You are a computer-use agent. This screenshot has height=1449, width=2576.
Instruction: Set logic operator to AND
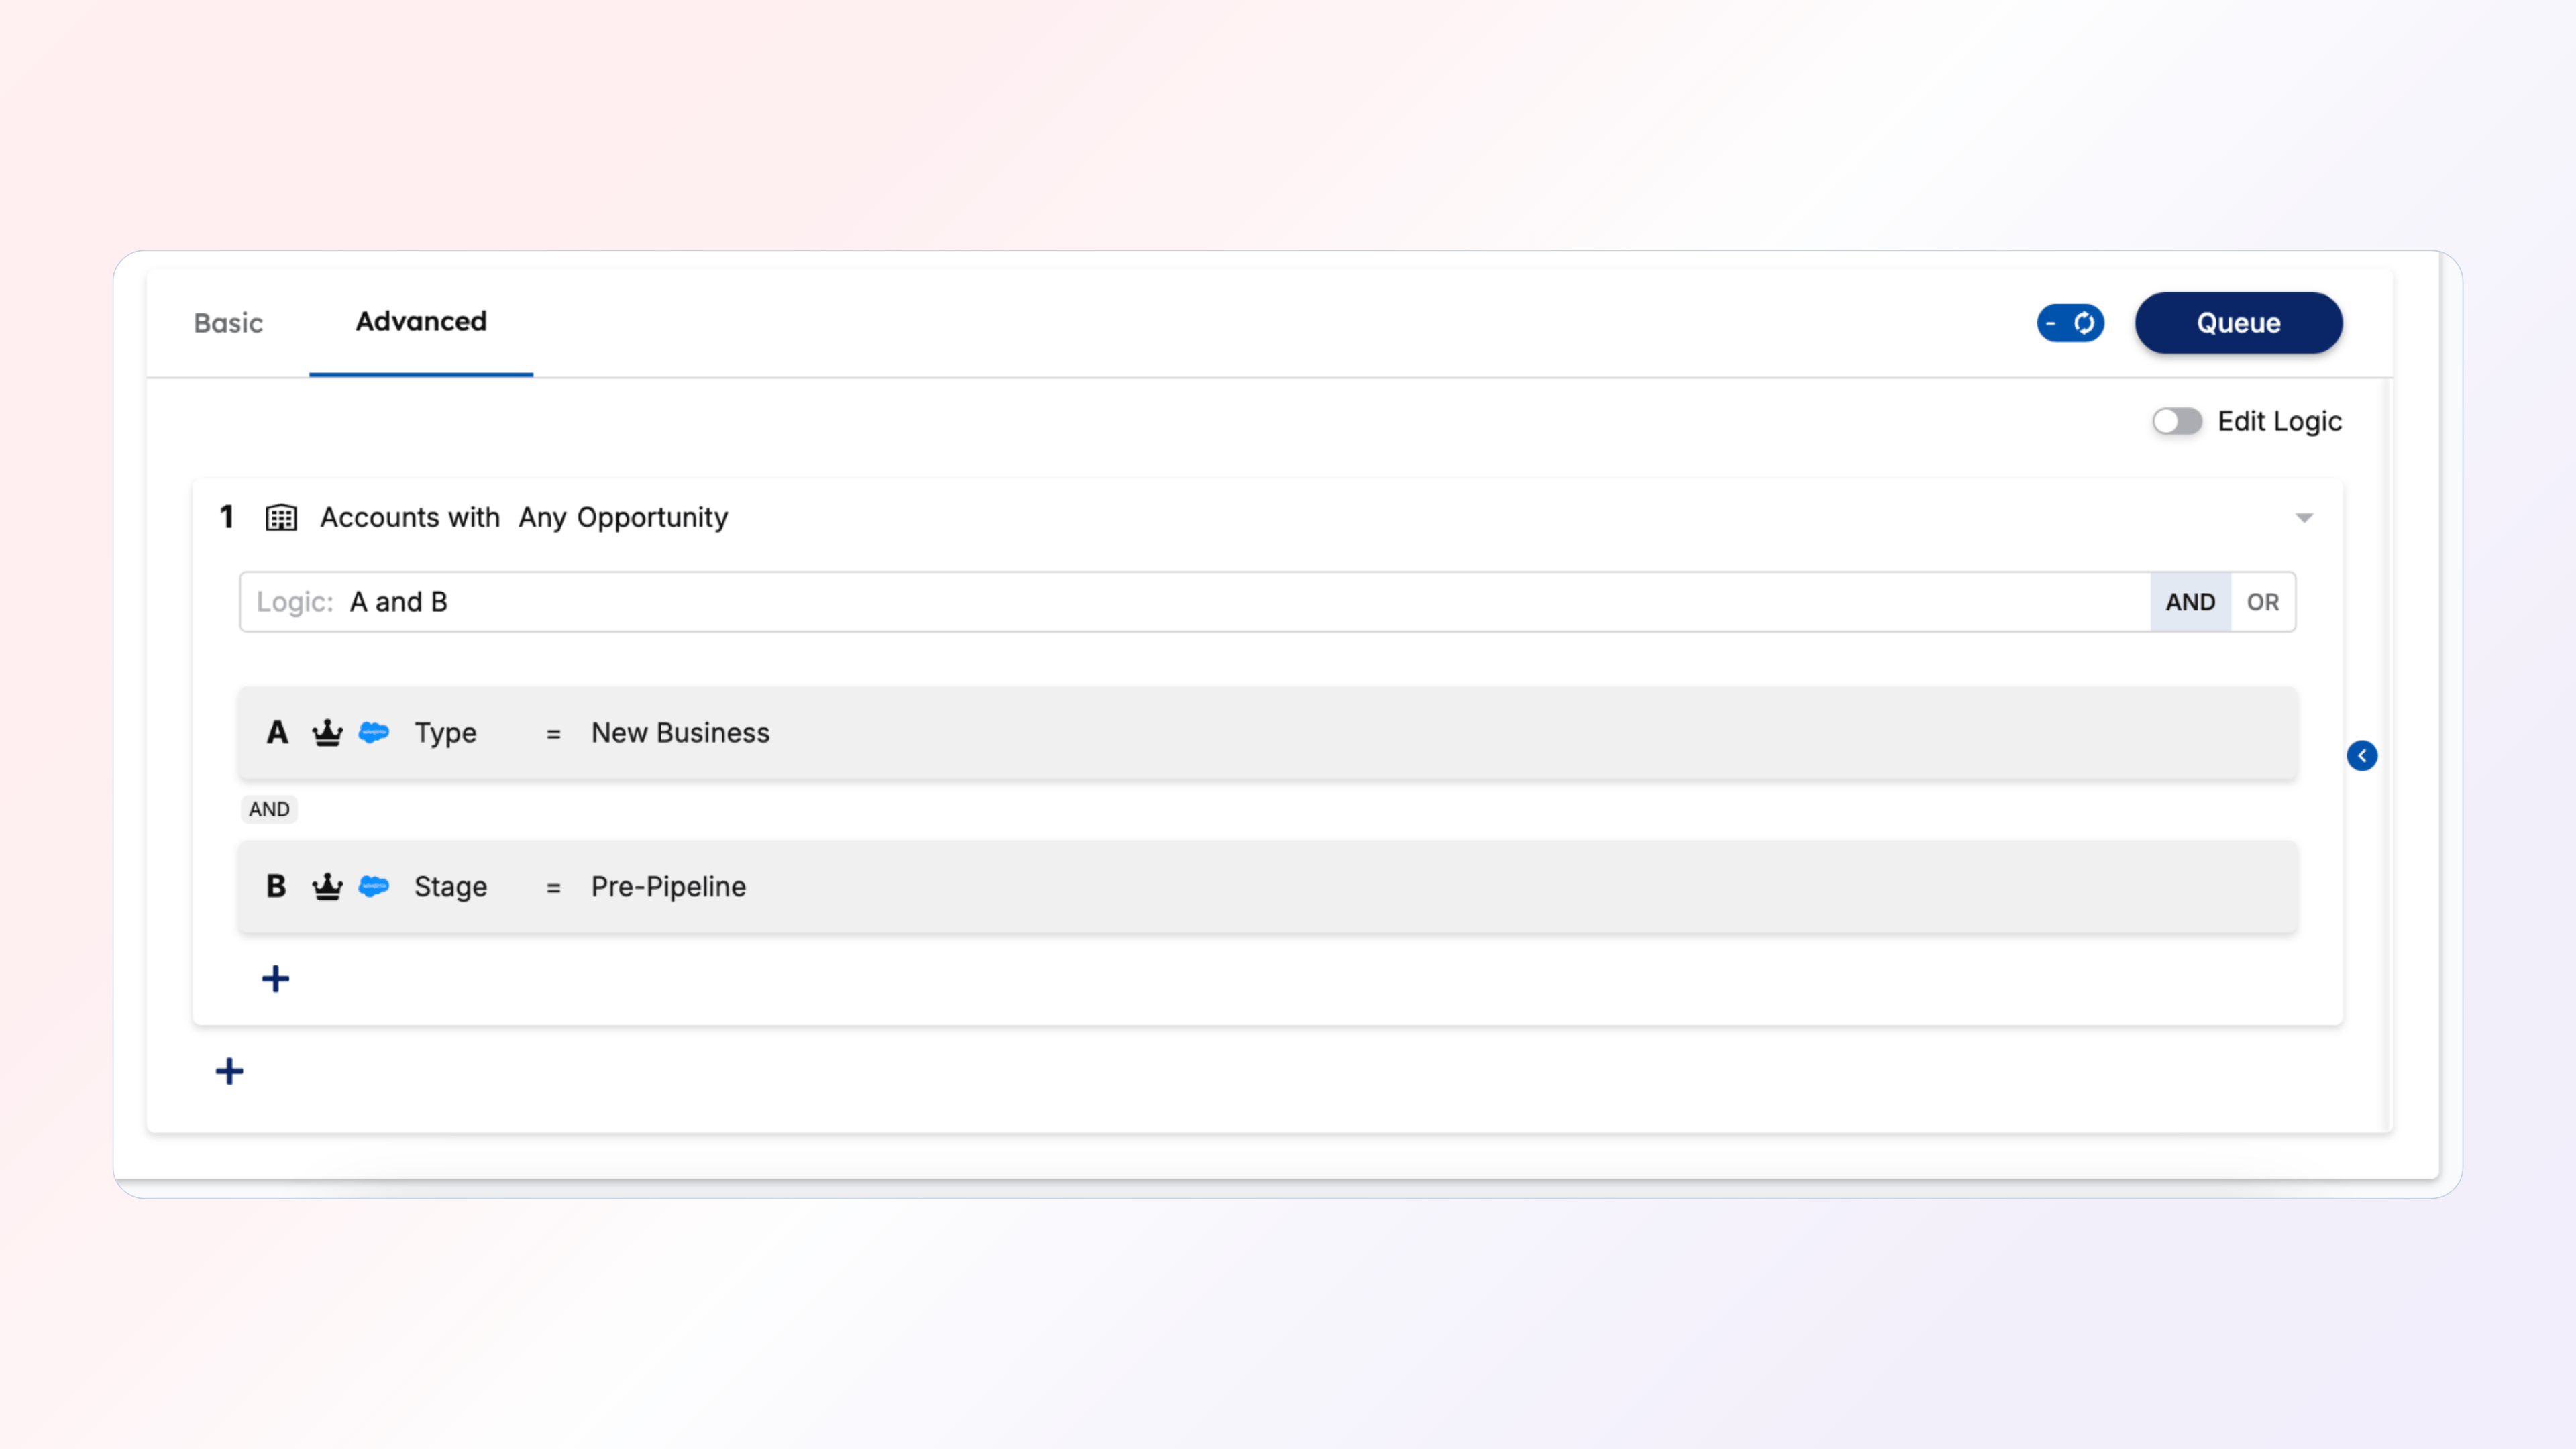click(x=2190, y=602)
